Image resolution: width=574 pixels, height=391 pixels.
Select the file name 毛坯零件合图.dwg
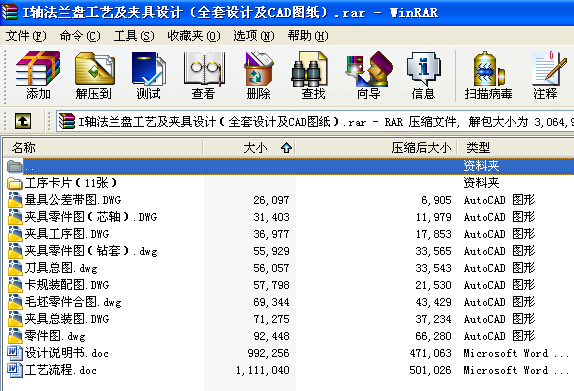(73, 302)
